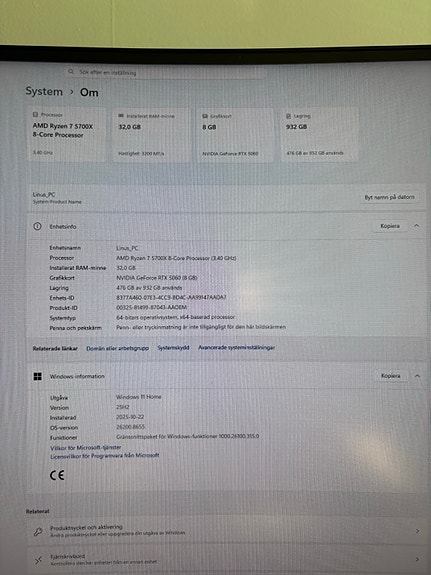
Task: Focus the Sök efter en inställning field
Action: click(166, 72)
